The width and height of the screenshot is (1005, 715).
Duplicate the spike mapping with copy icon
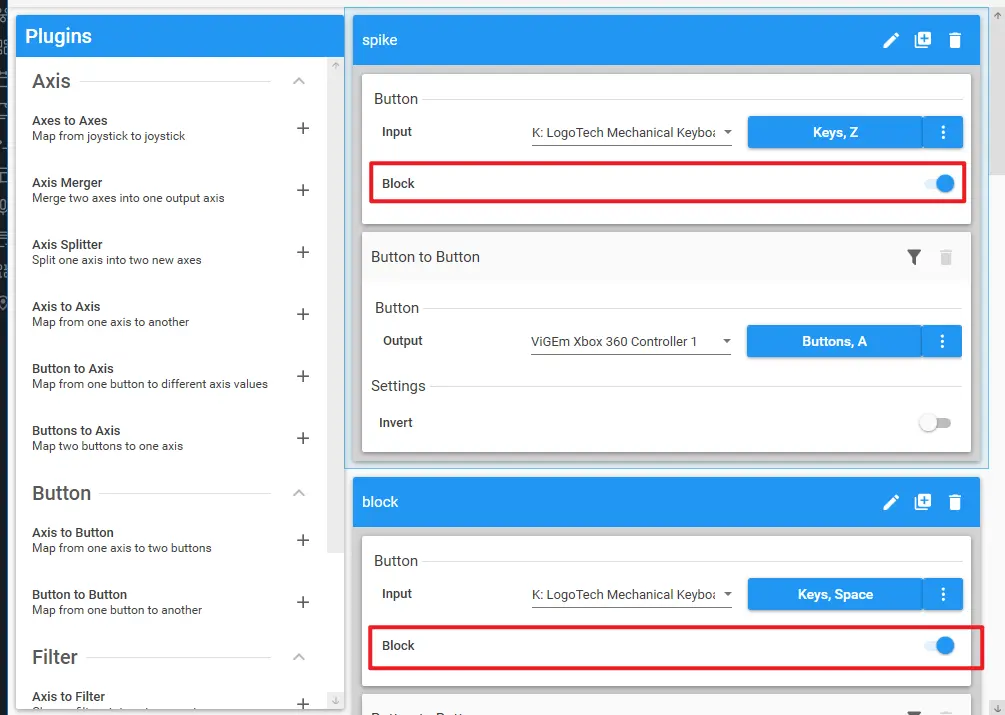923,41
